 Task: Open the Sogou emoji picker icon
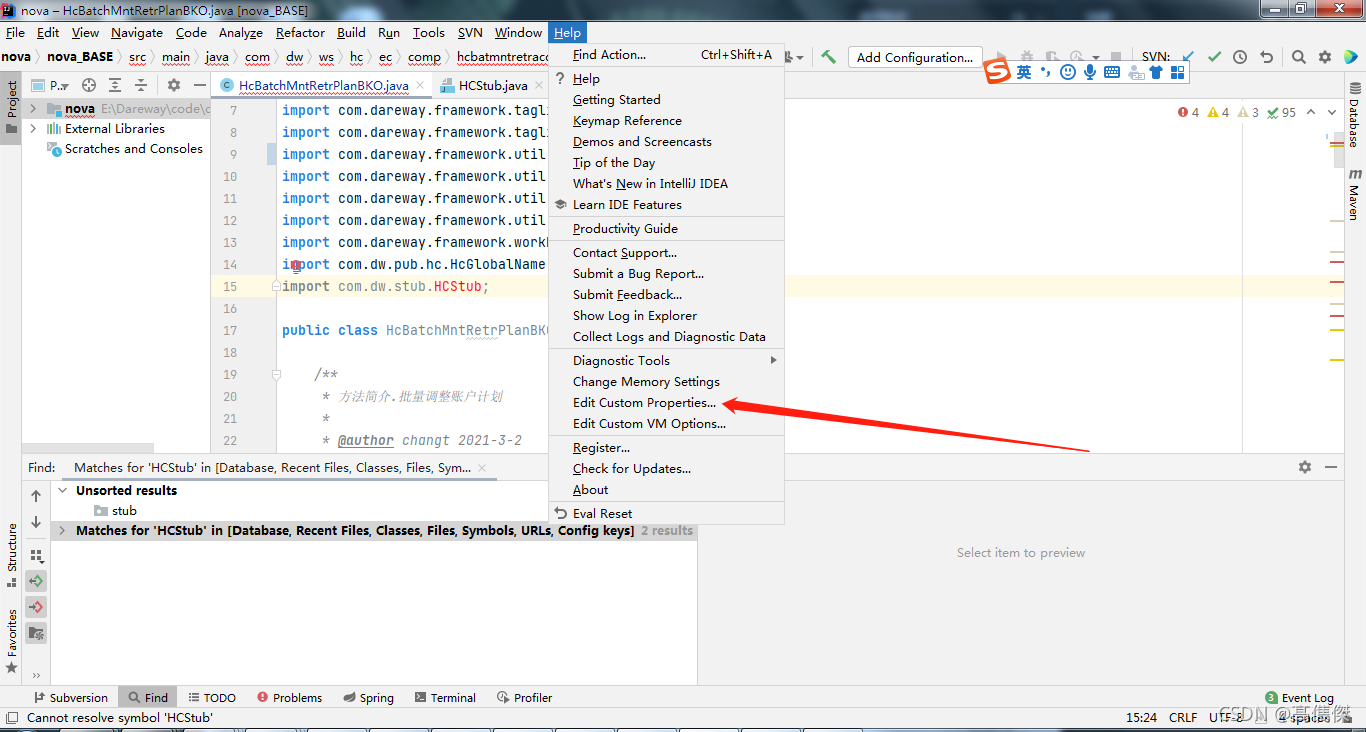pos(1068,72)
